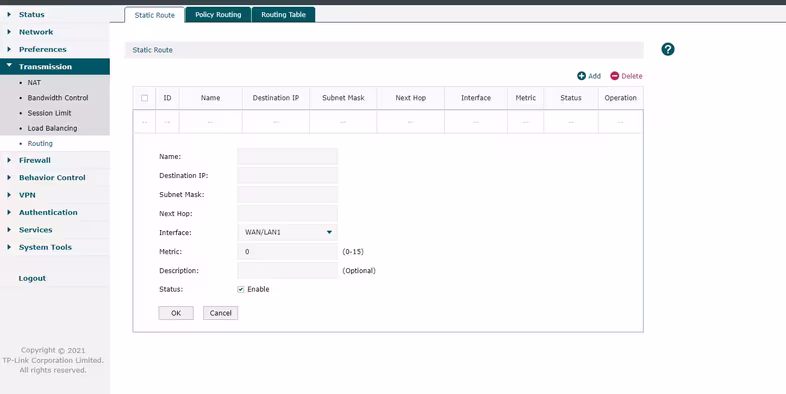The width and height of the screenshot is (786, 394).
Task: Click the red Delete minus icon
Action: (x=615, y=76)
